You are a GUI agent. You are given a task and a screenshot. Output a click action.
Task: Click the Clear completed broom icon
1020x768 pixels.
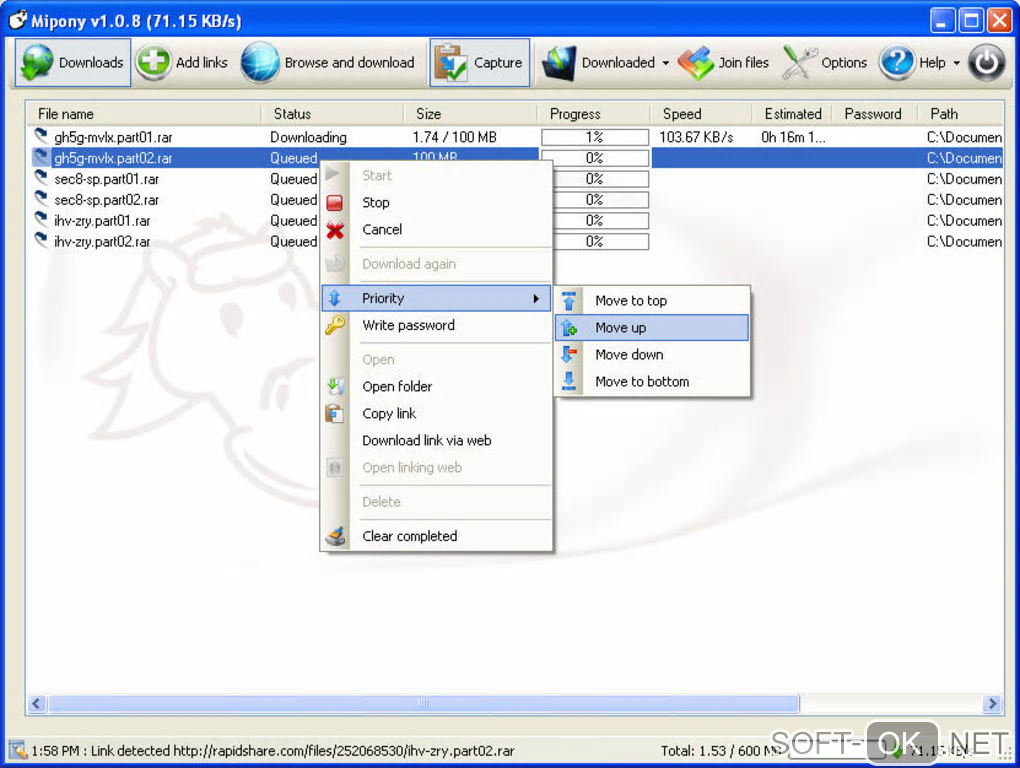[x=336, y=536]
